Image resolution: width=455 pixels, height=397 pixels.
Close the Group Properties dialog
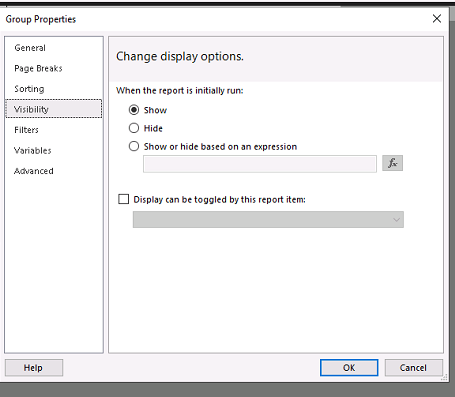tap(437, 19)
